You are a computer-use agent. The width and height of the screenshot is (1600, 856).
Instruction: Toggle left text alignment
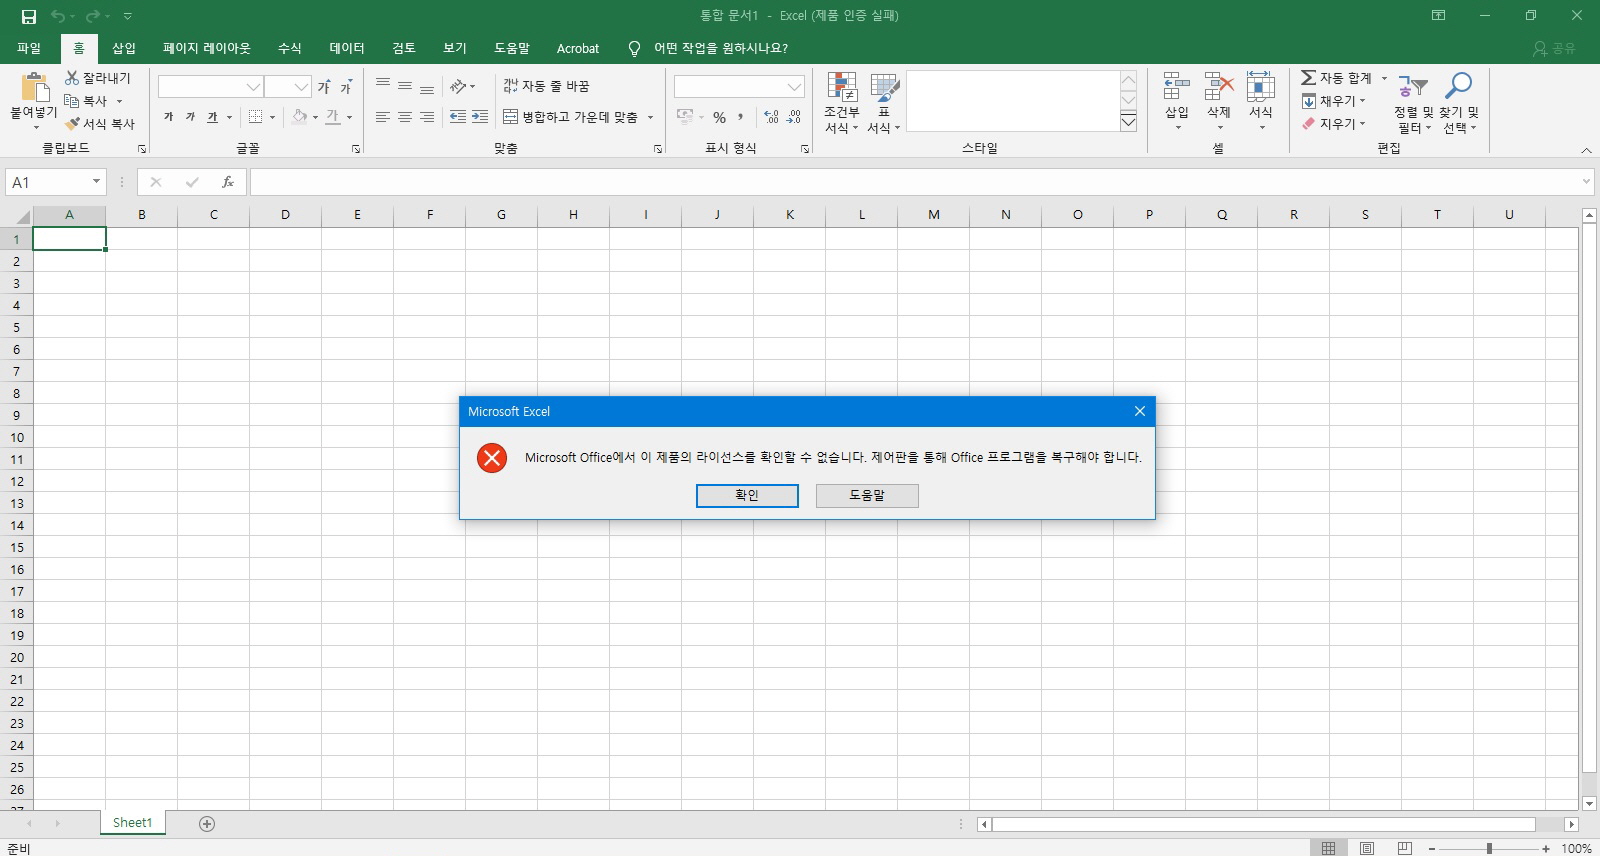(x=383, y=117)
